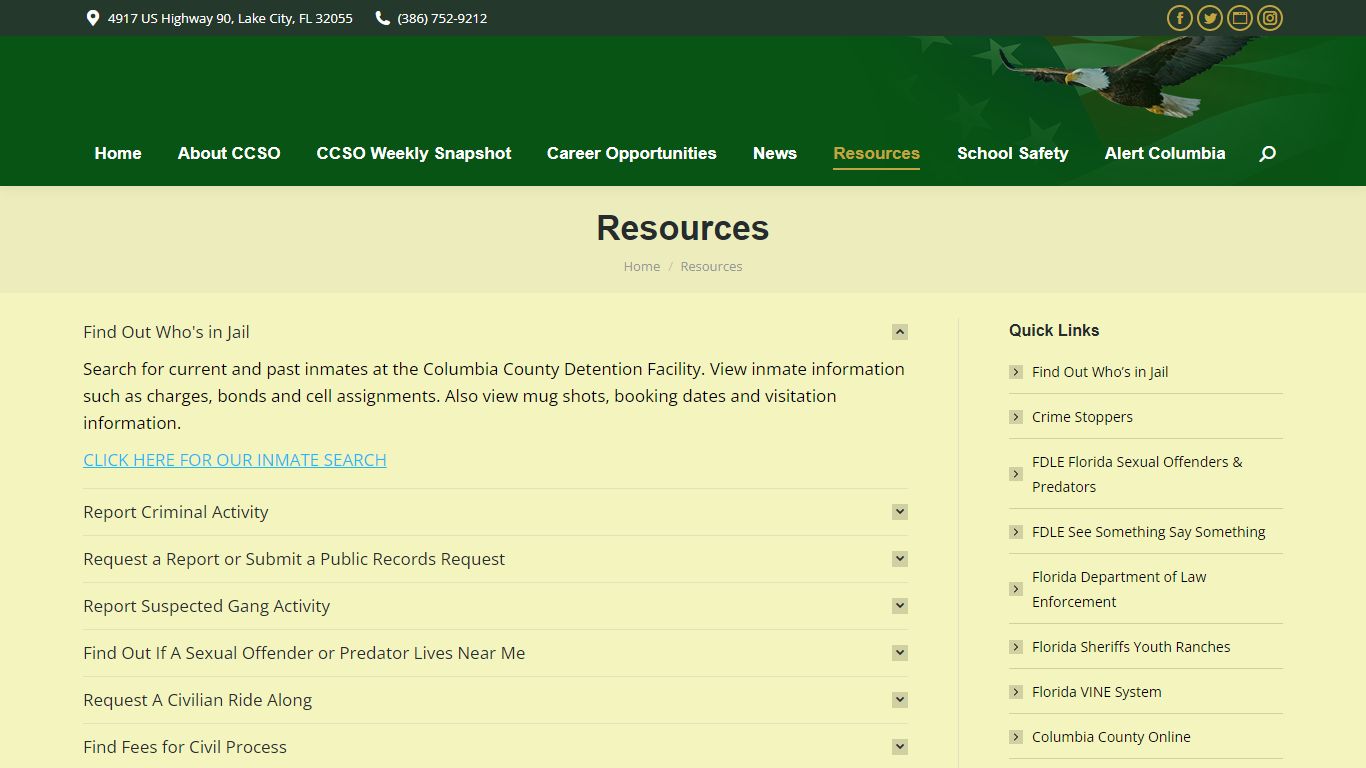Click the arrow icon beside FDLE See Something Say Something
The width and height of the screenshot is (1366, 768).
coord(1016,532)
